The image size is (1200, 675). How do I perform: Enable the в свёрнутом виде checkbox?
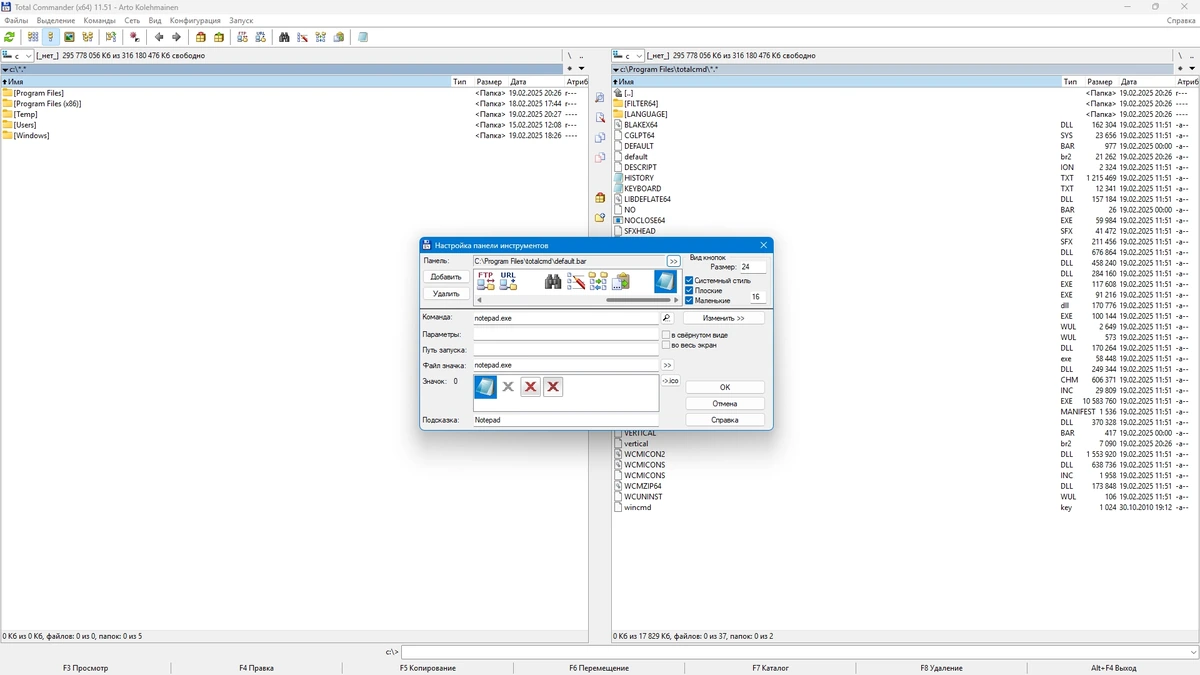666,335
